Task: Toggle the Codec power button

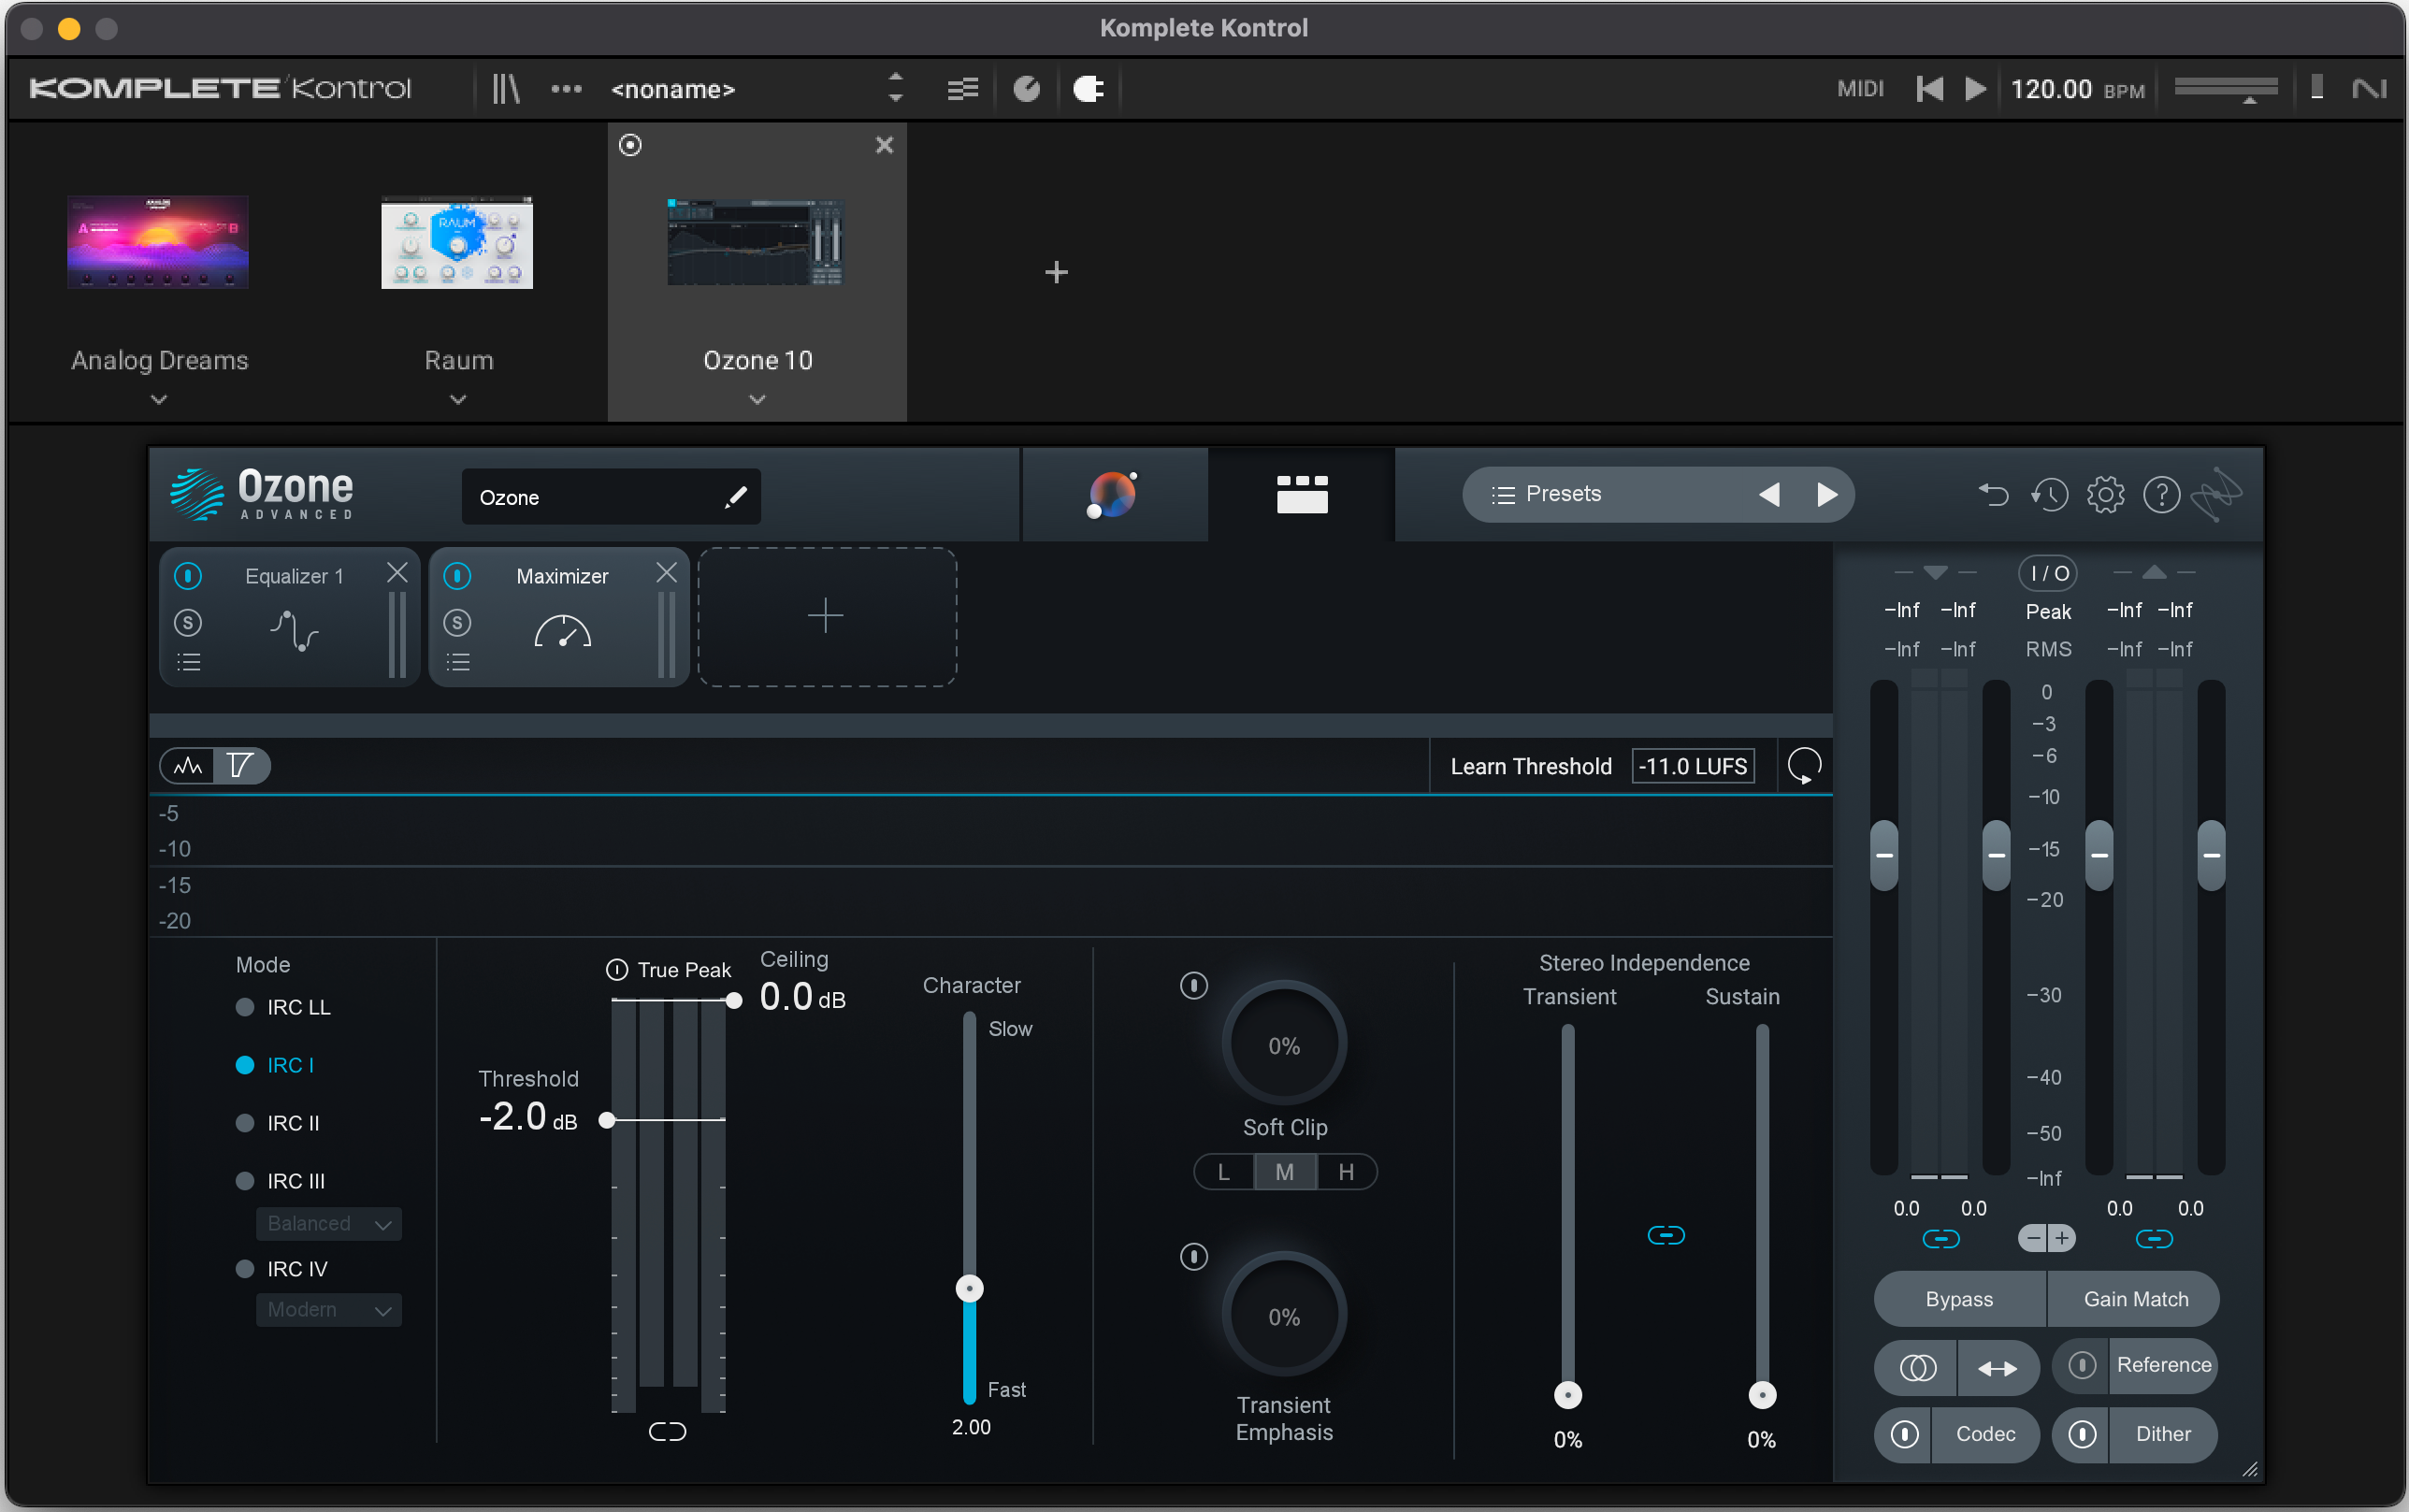Action: click(1904, 1434)
